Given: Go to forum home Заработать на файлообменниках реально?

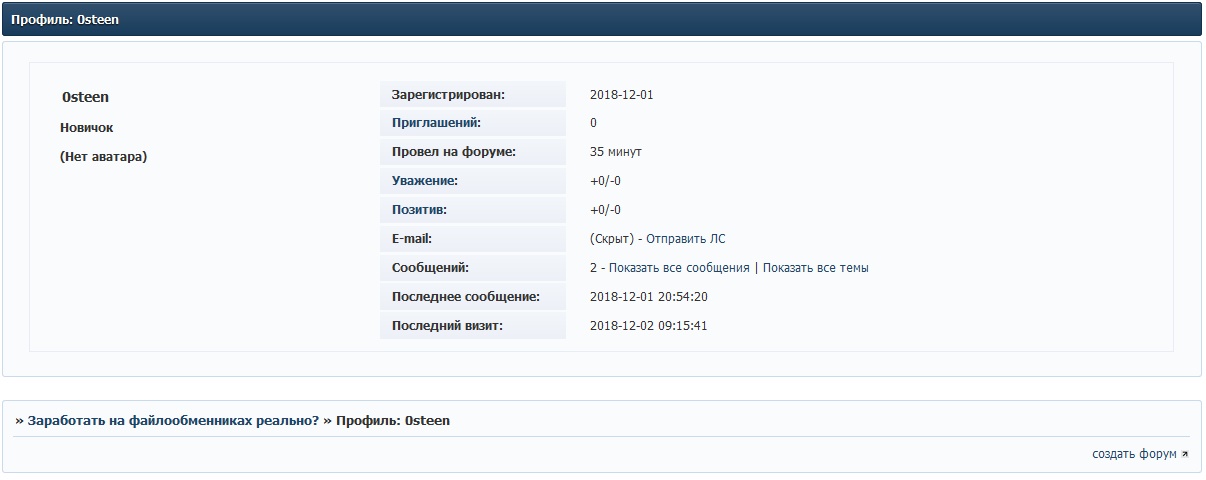Looking at the screenshot, I should tap(173, 421).
